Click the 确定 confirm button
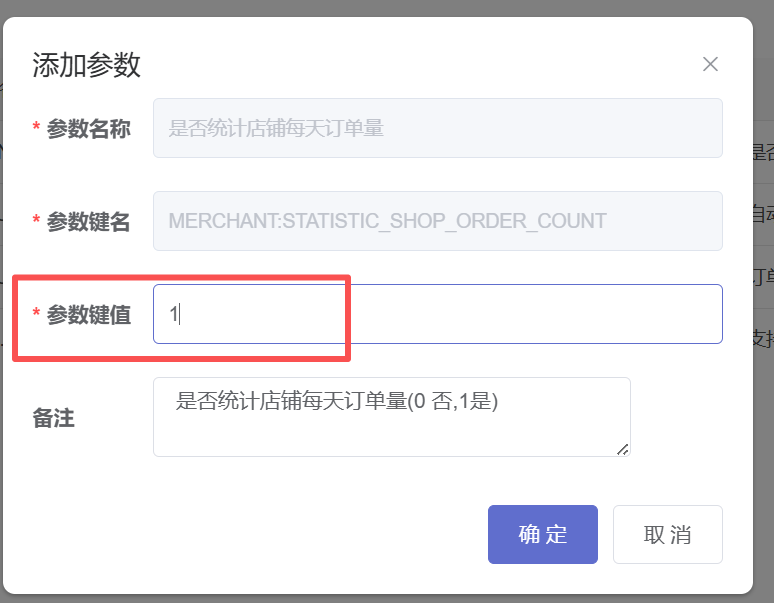 pos(542,534)
